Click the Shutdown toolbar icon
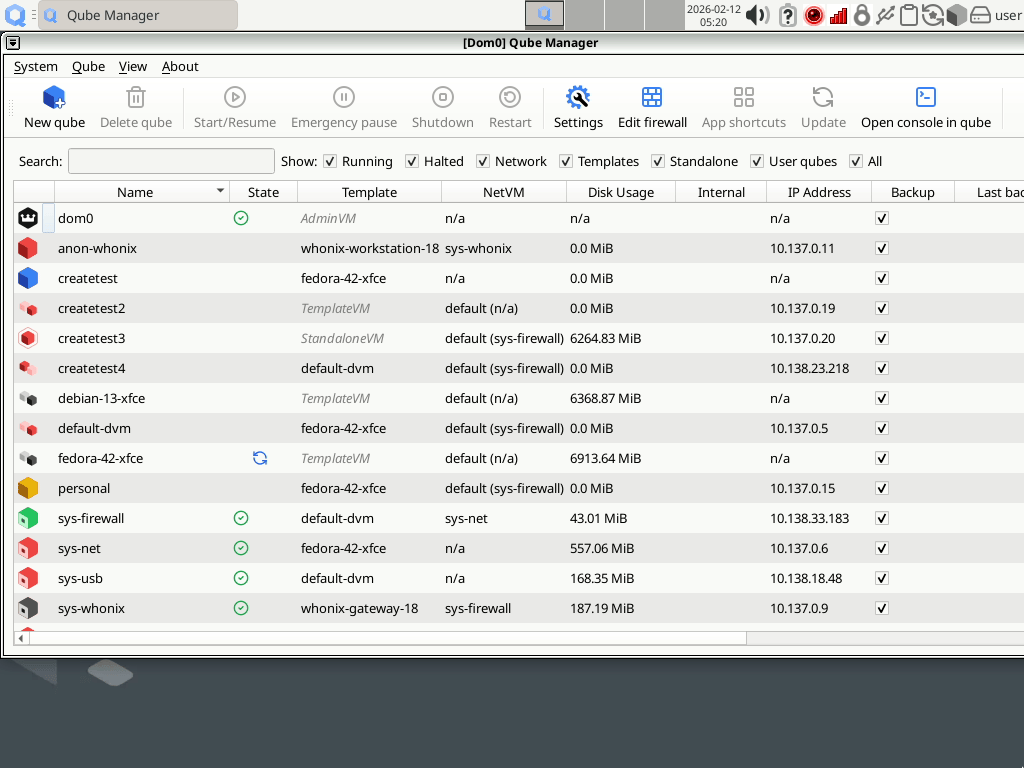The height and width of the screenshot is (768, 1024). coord(443,97)
